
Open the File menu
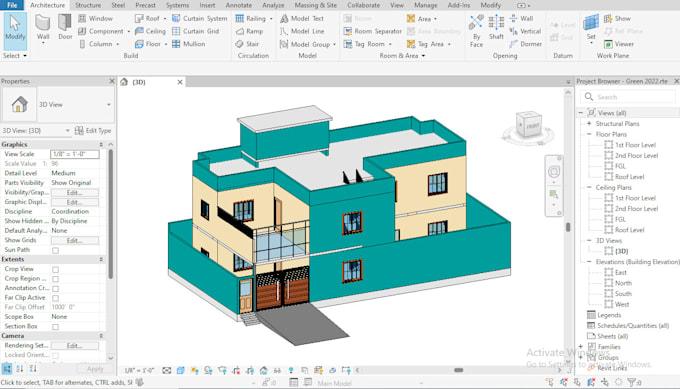tap(12, 5)
